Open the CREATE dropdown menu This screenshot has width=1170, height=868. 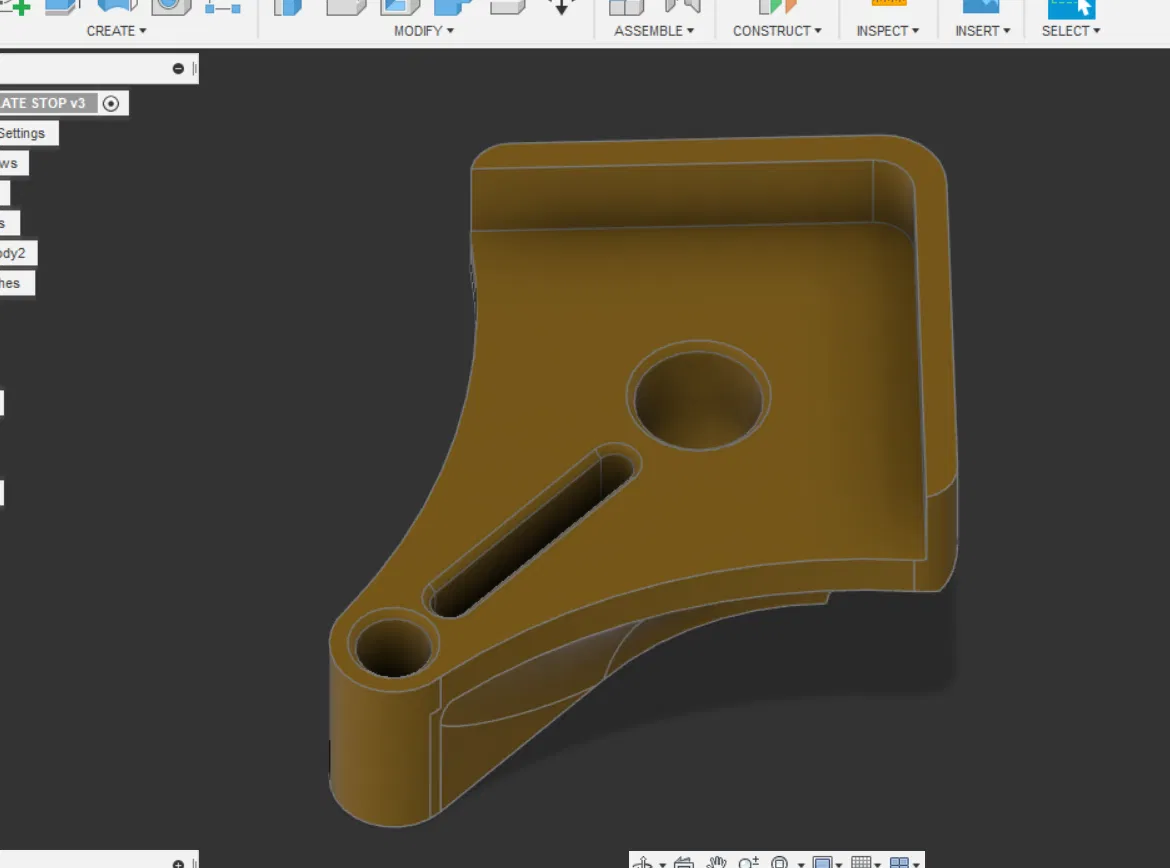116,31
